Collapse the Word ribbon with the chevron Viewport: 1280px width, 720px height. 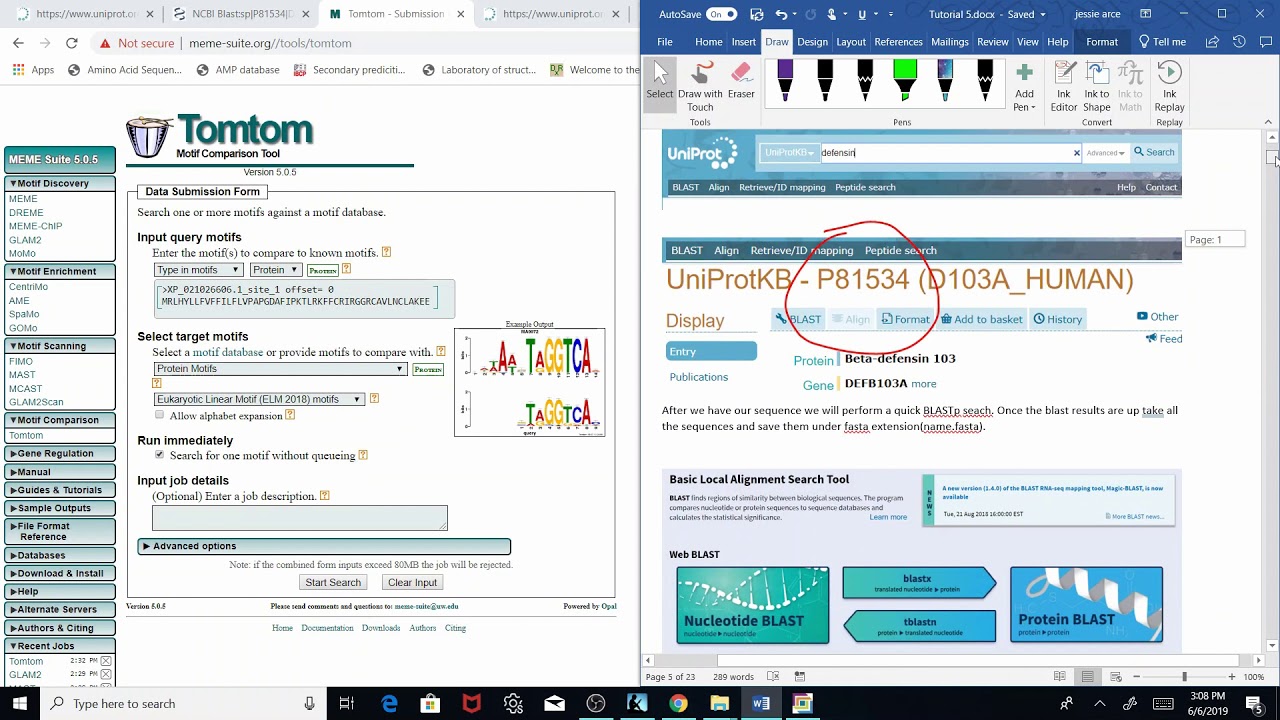point(1269,121)
